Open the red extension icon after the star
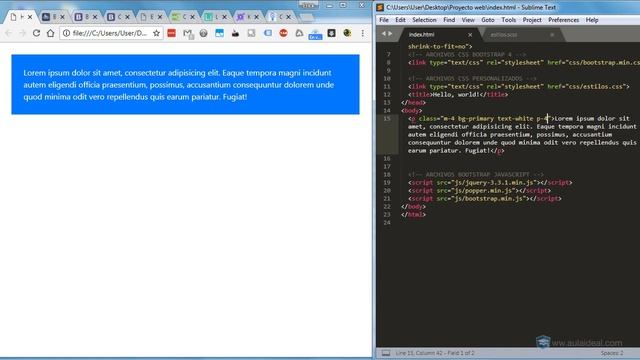Image resolution: width=640 pixels, height=360 pixels. click(171, 33)
